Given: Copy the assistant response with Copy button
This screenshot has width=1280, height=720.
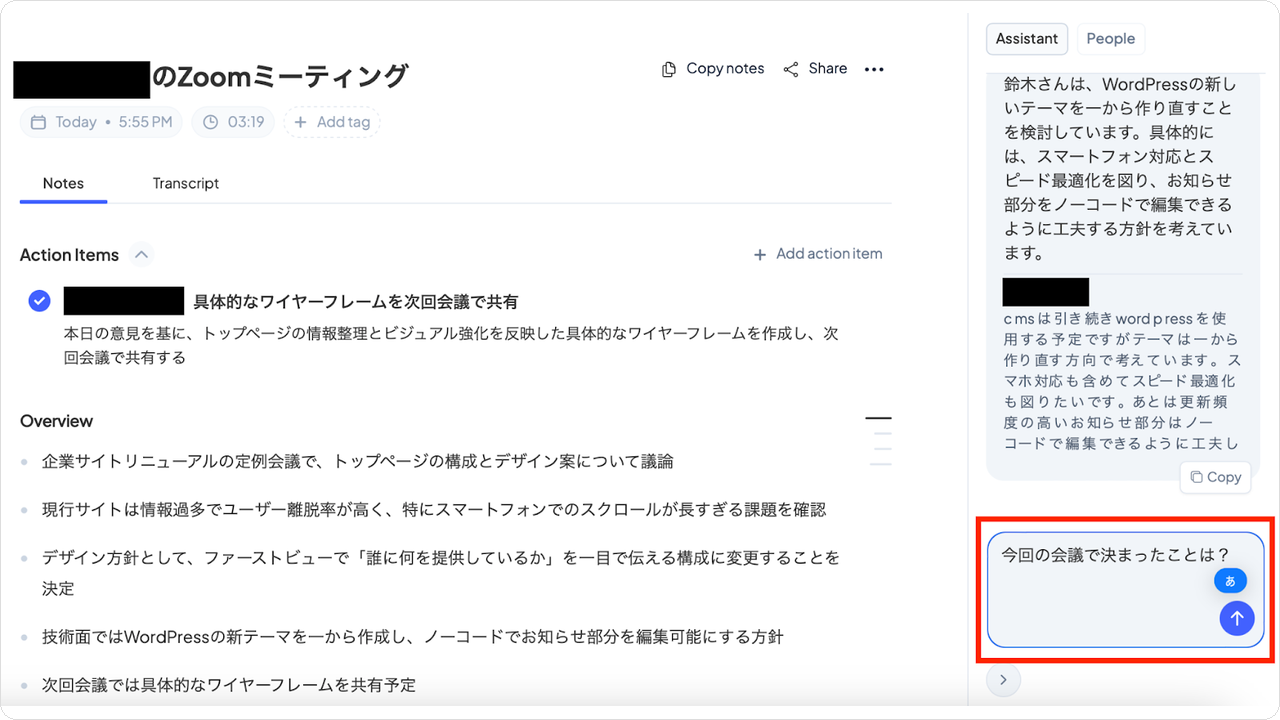Looking at the screenshot, I should [1215, 477].
